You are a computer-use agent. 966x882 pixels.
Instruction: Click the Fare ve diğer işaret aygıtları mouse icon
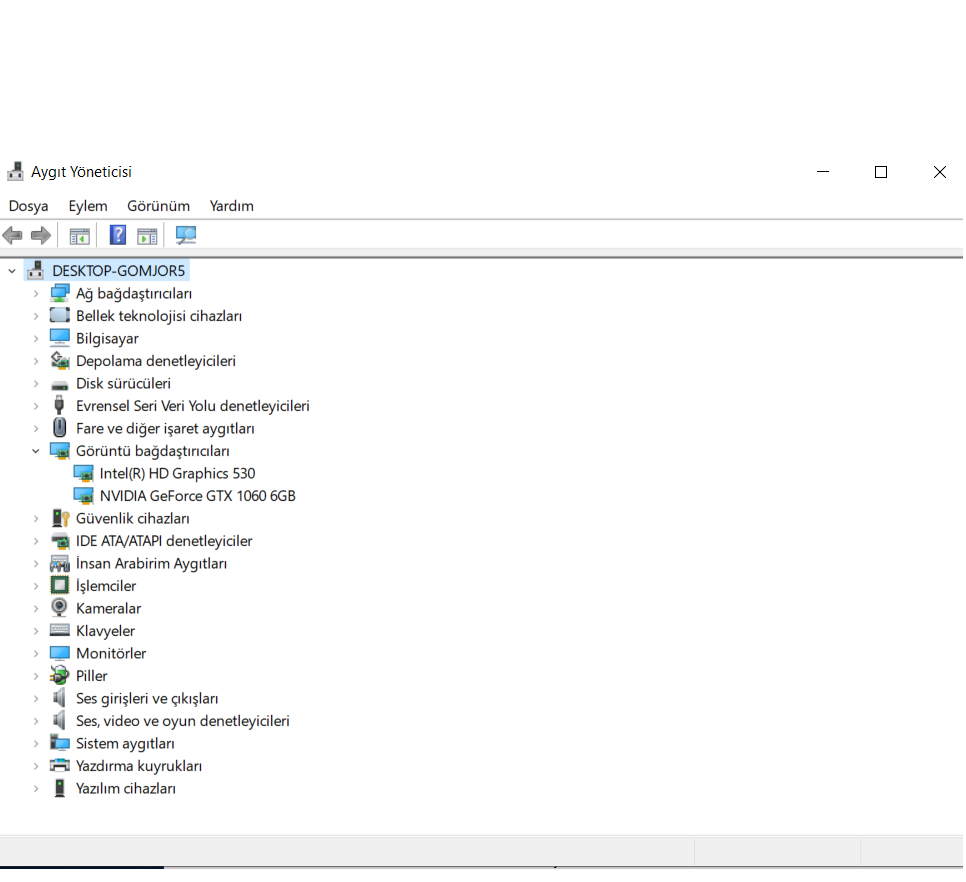(x=60, y=427)
